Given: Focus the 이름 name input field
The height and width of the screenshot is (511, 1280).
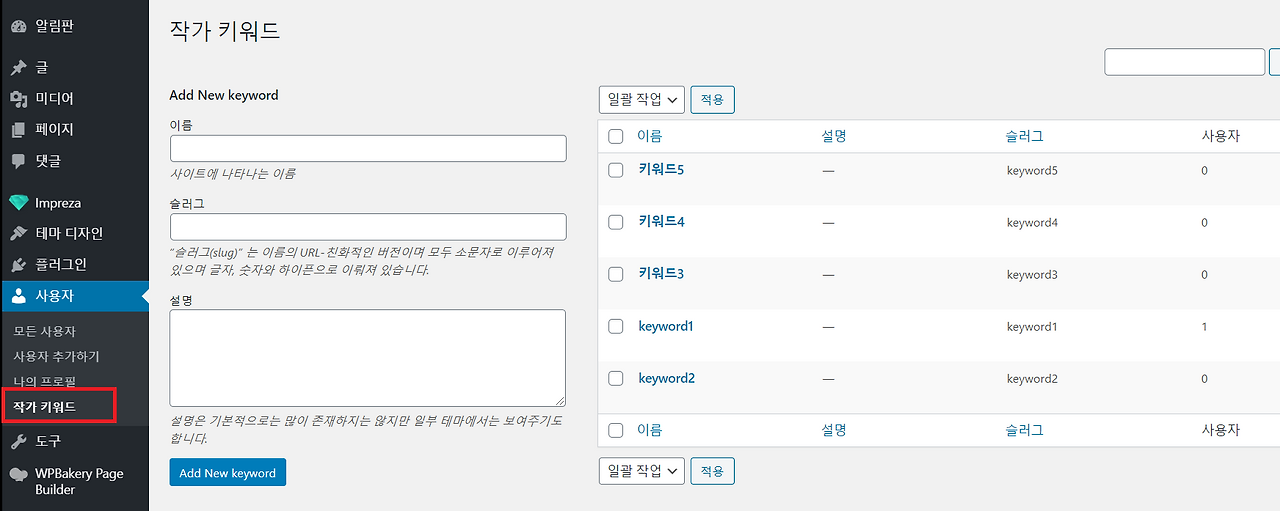Looking at the screenshot, I should (368, 148).
